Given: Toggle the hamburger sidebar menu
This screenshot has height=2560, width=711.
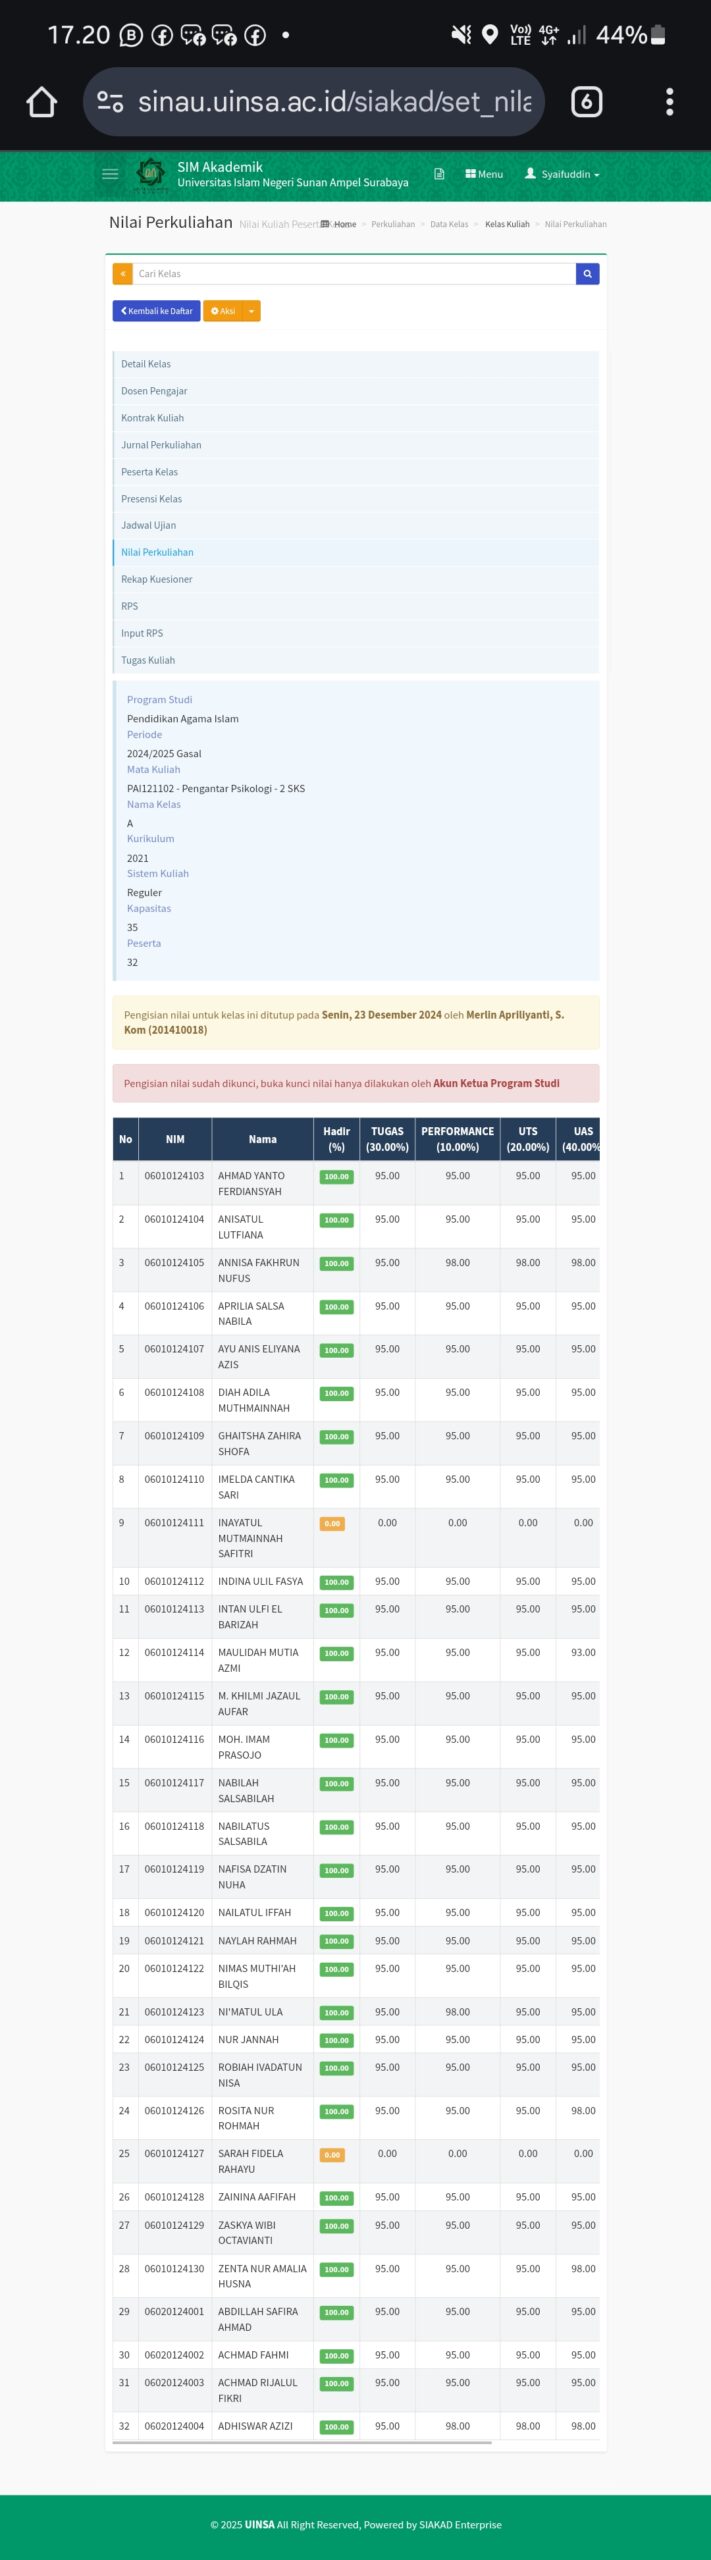Looking at the screenshot, I should coord(110,174).
